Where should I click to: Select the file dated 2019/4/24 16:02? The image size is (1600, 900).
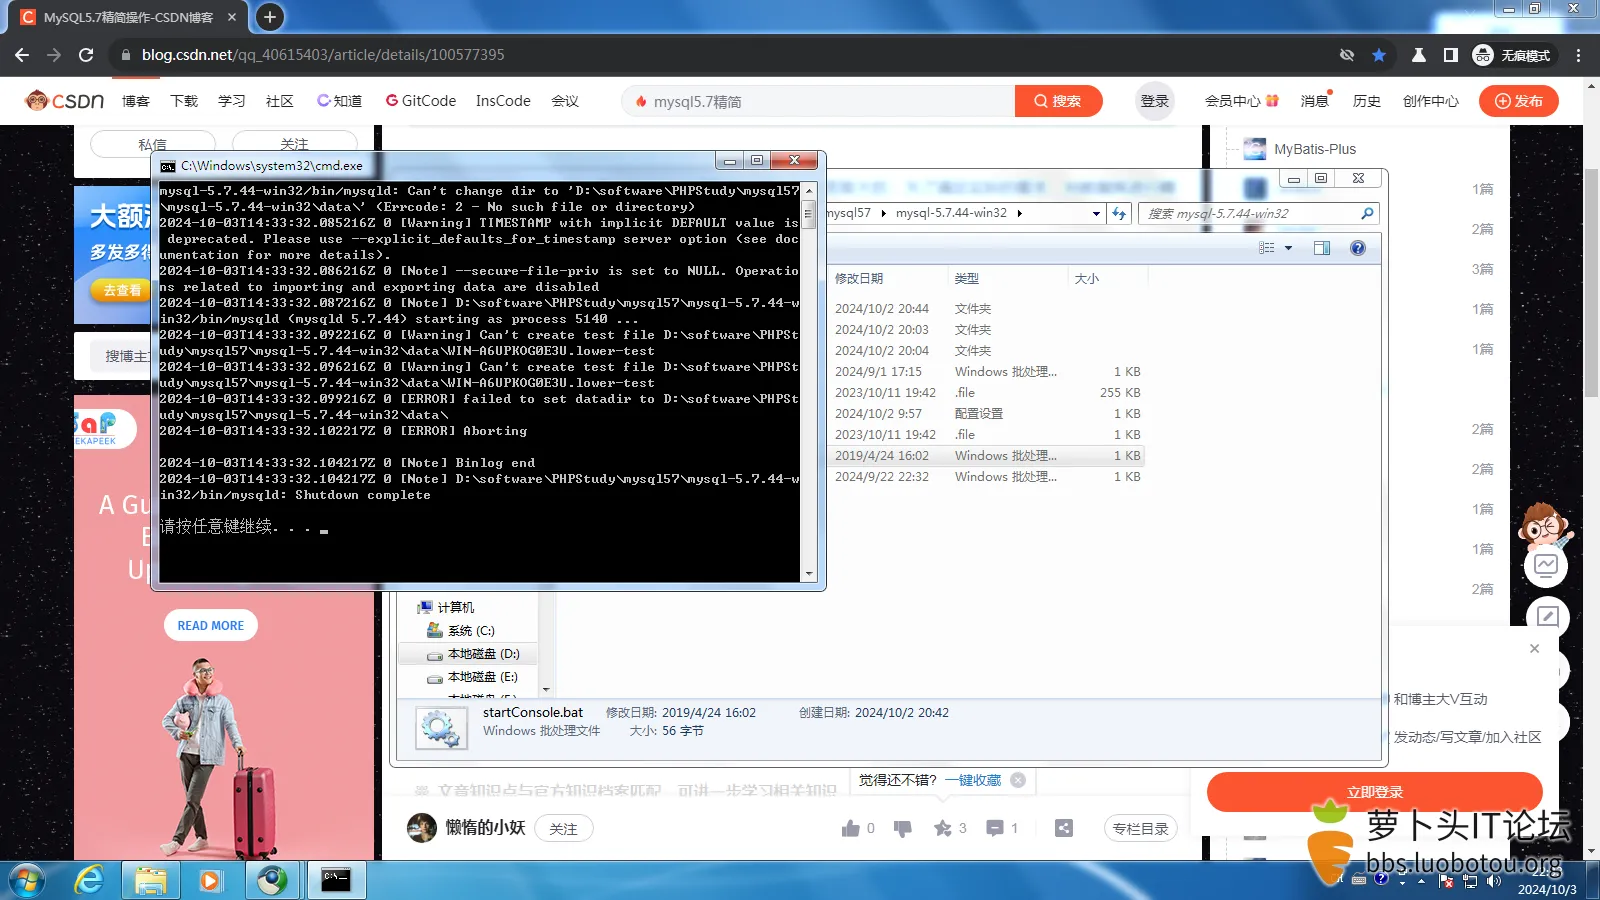click(986, 456)
